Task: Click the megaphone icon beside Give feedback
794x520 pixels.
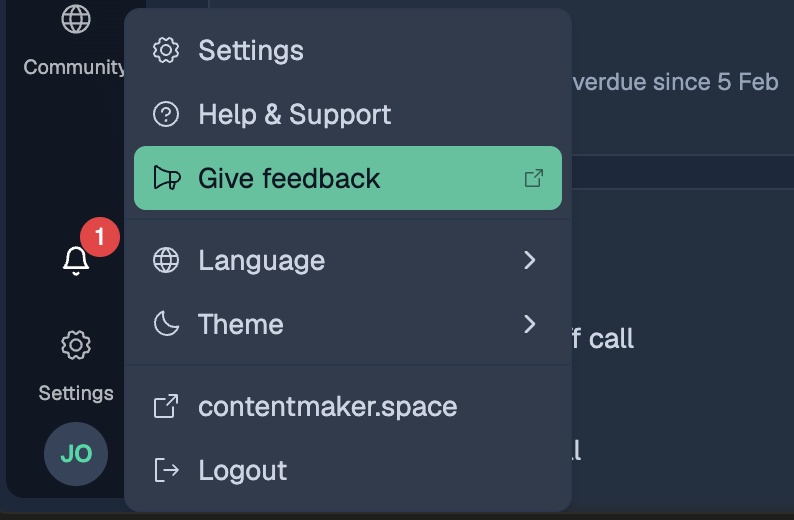Action: [x=167, y=178]
